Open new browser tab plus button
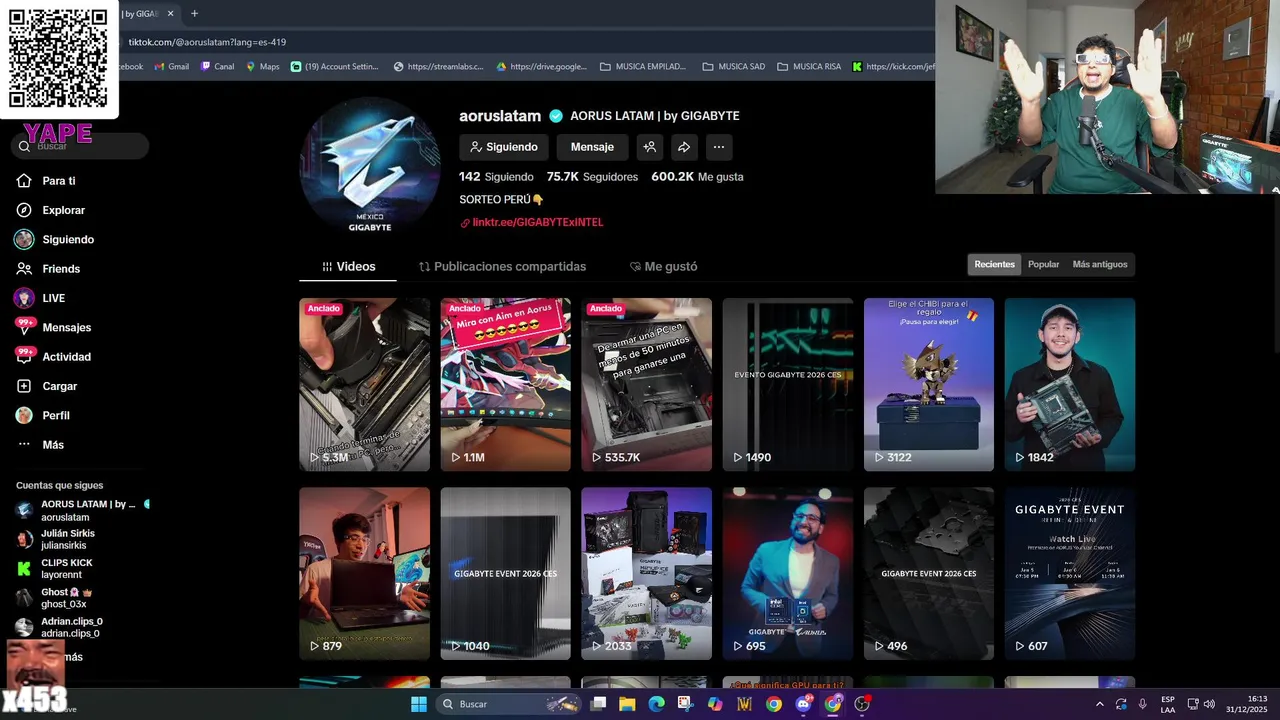This screenshot has width=1280, height=720. click(x=194, y=14)
